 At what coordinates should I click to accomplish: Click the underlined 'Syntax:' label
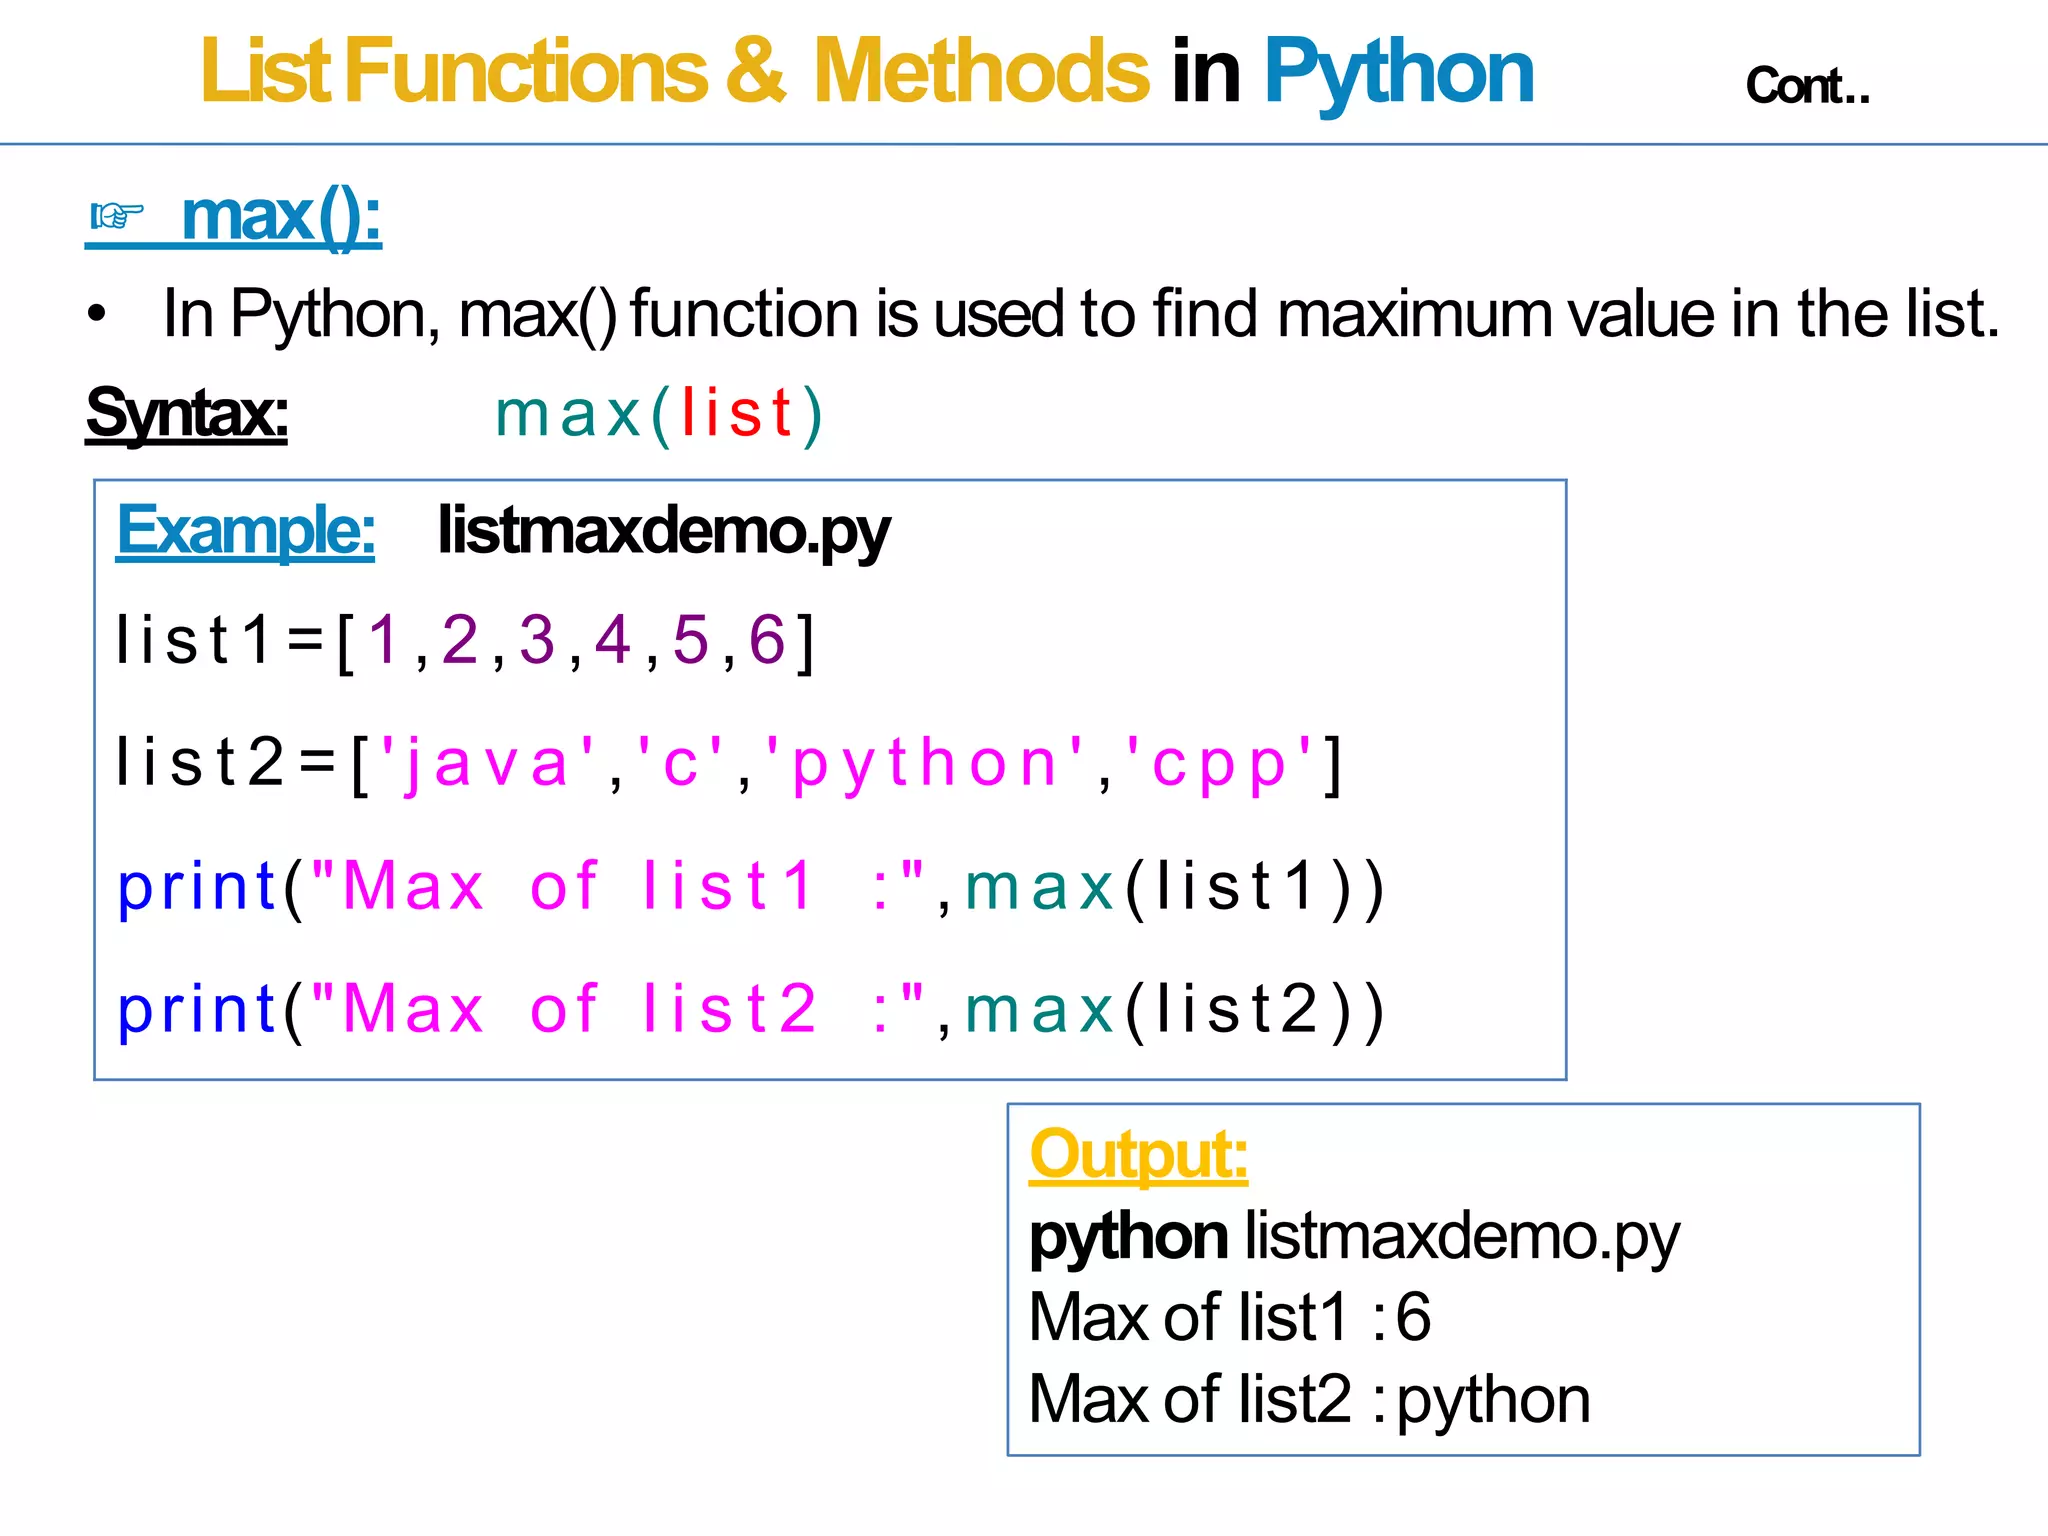click(187, 415)
